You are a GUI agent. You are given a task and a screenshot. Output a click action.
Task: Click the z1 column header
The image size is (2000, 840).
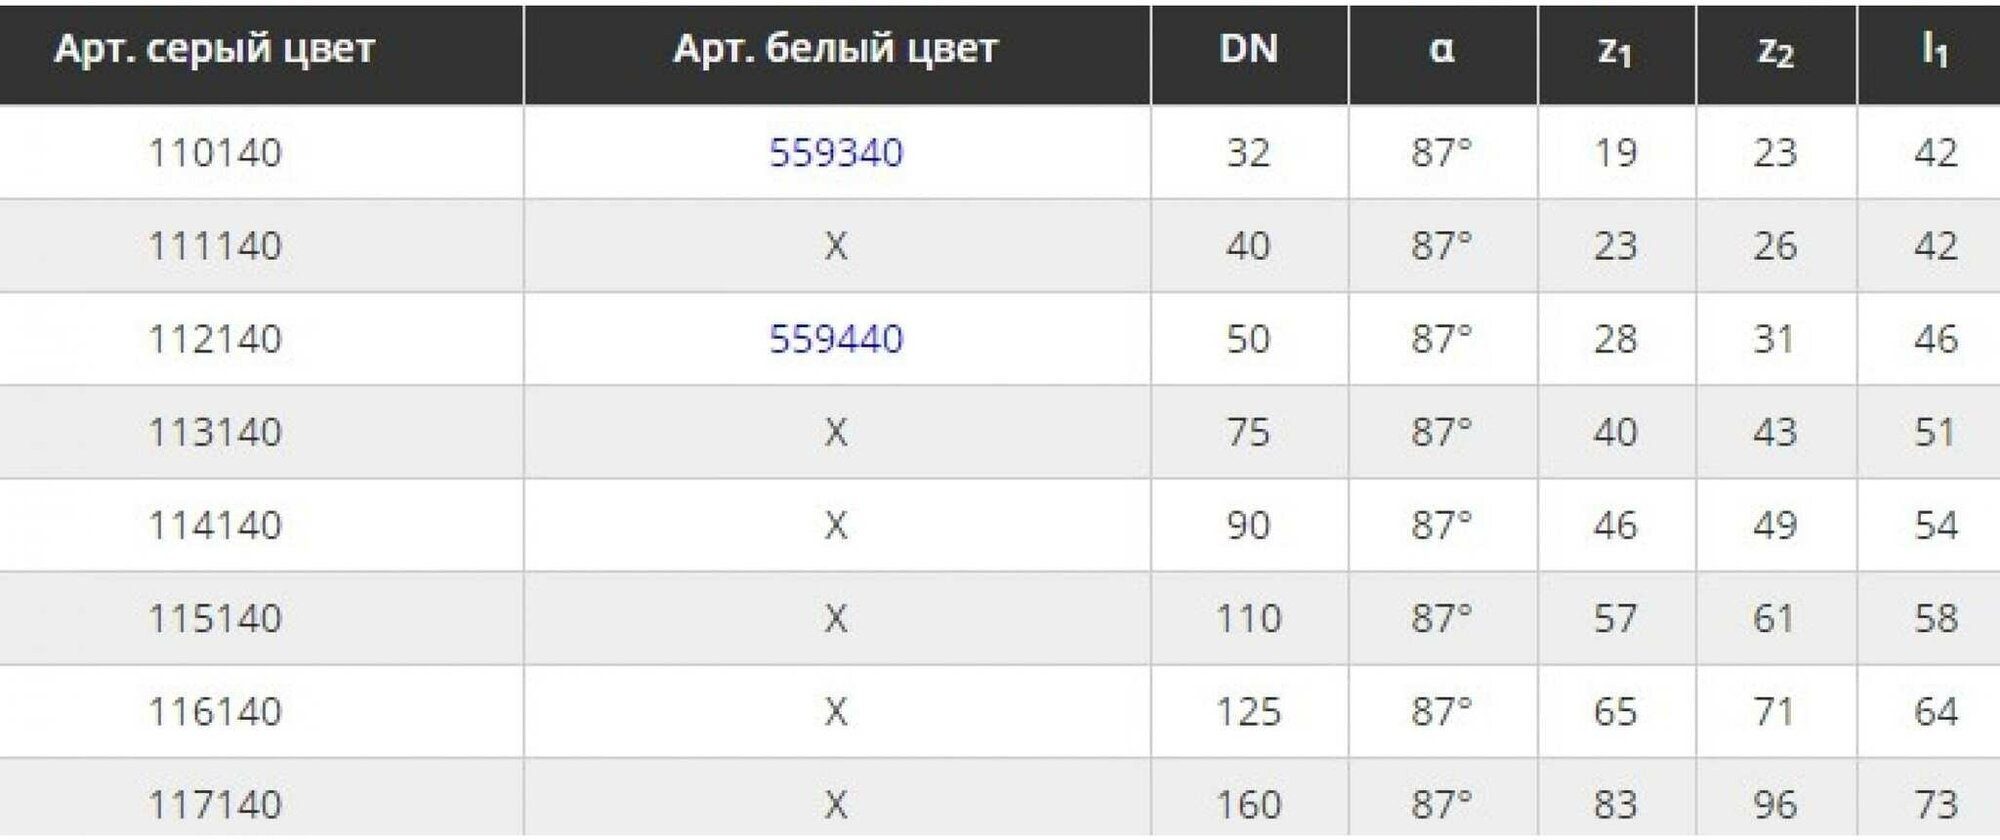pyautogui.click(x=1615, y=50)
